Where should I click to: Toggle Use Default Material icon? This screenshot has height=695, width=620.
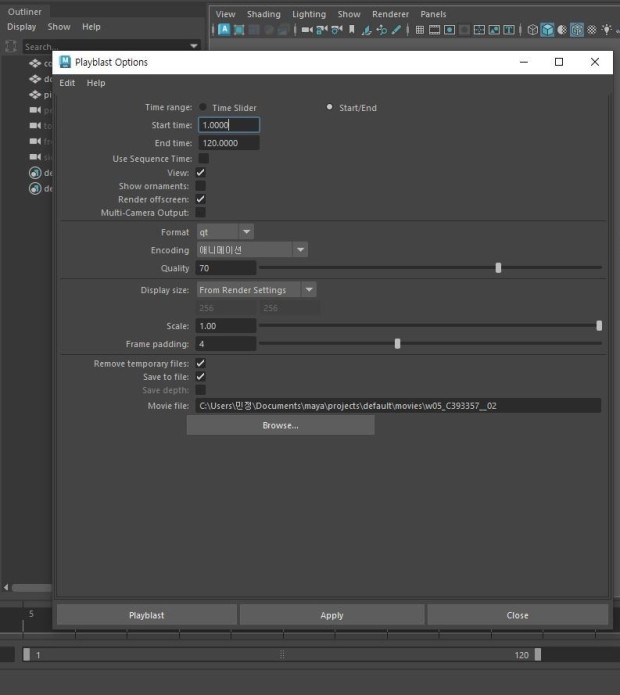click(562, 30)
